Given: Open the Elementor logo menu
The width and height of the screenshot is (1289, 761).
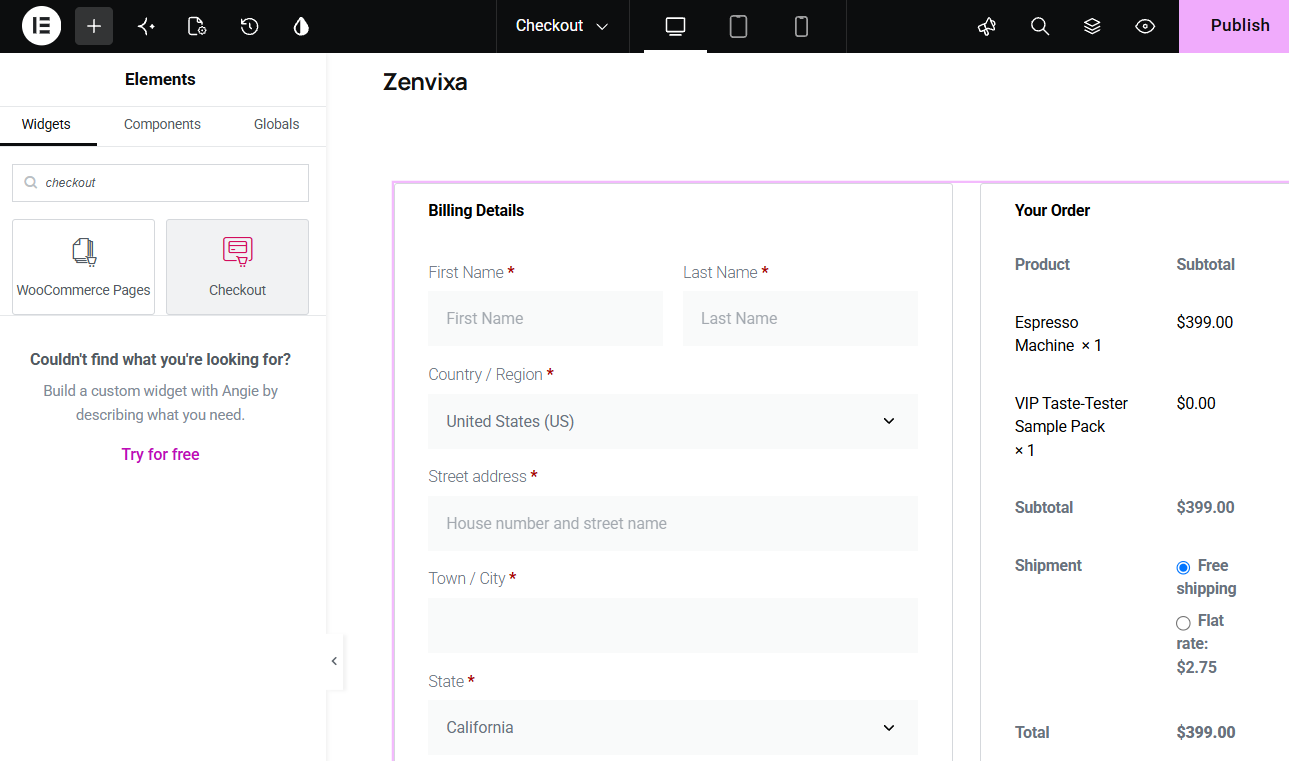Looking at the screenshot, I should pos(42,26).
